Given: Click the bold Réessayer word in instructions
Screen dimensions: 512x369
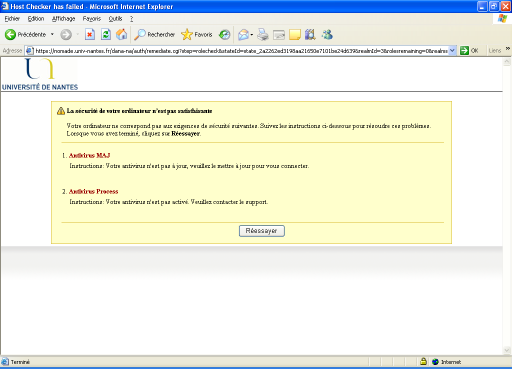Looking at the screenshot, I should point(185,134).
